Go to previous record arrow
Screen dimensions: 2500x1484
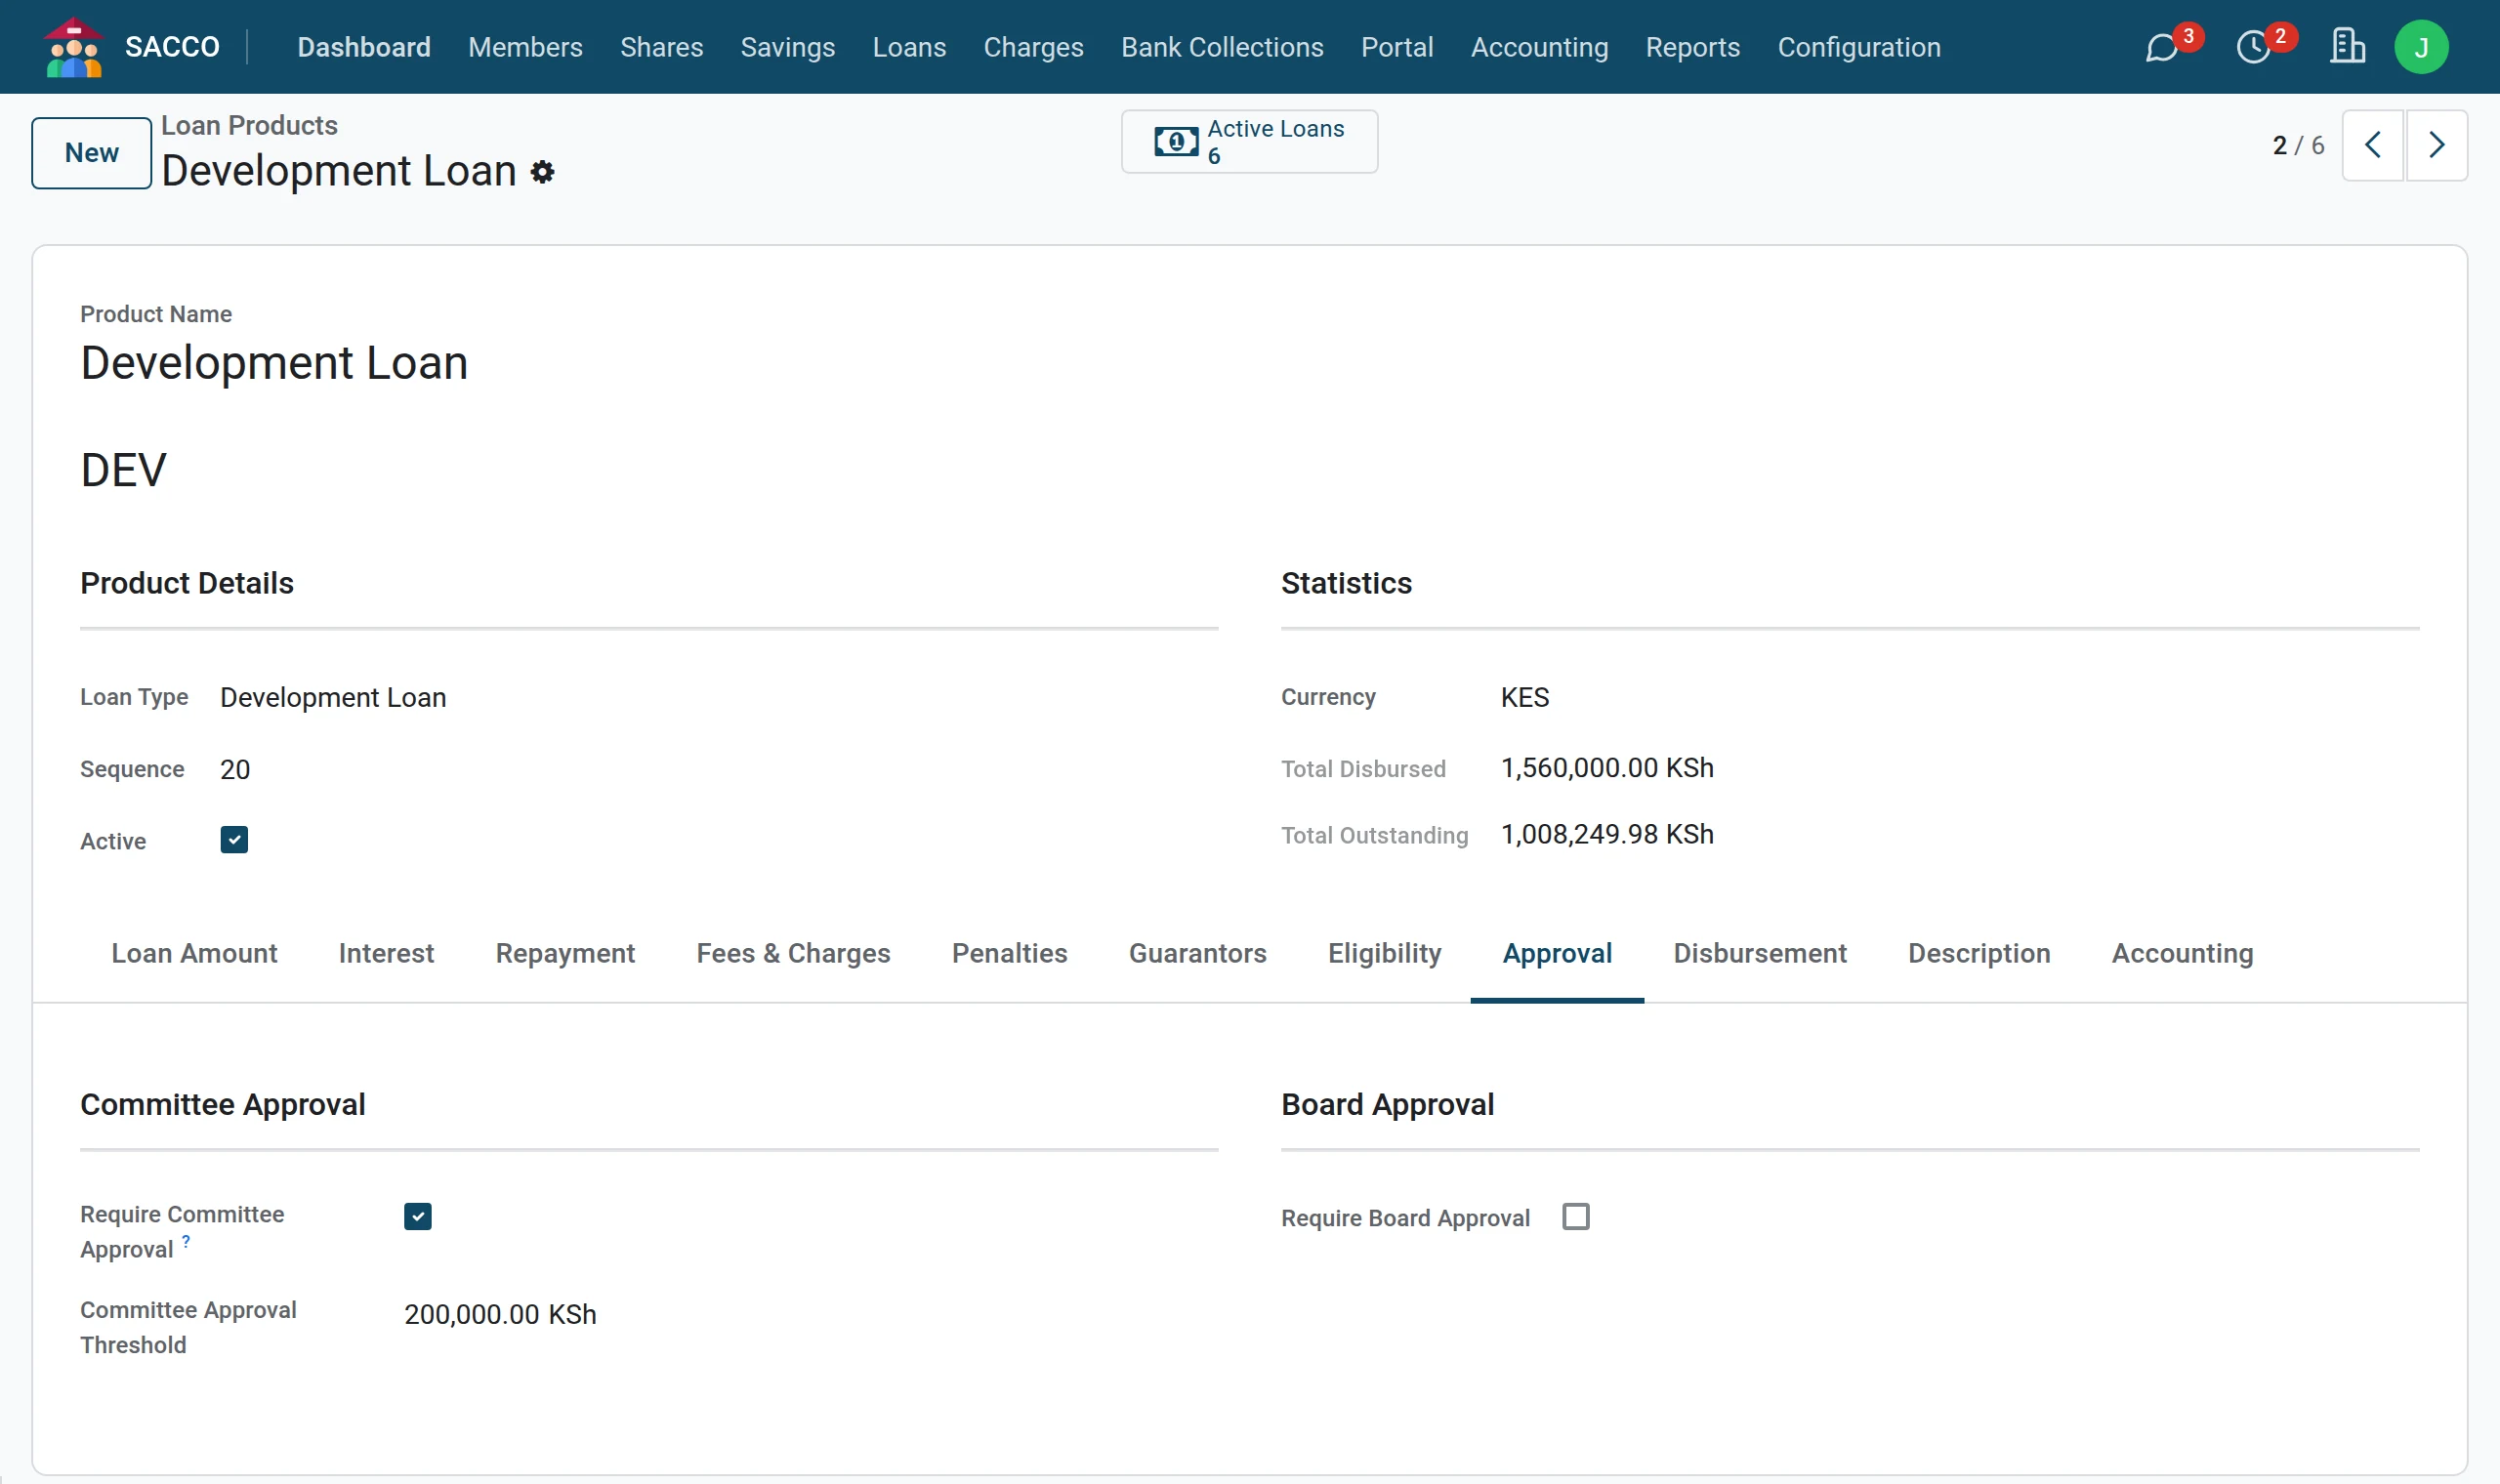point(2372,145)
